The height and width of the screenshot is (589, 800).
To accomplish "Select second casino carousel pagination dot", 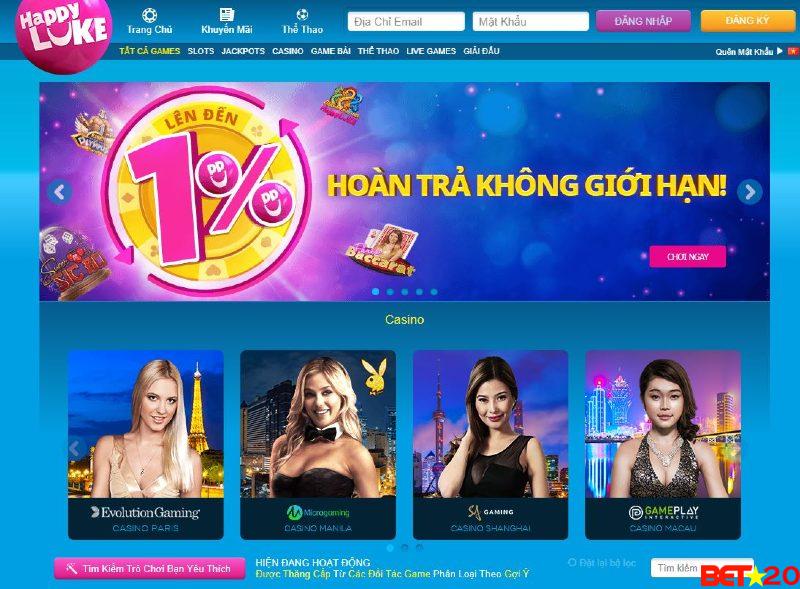I will coord(405,547).
